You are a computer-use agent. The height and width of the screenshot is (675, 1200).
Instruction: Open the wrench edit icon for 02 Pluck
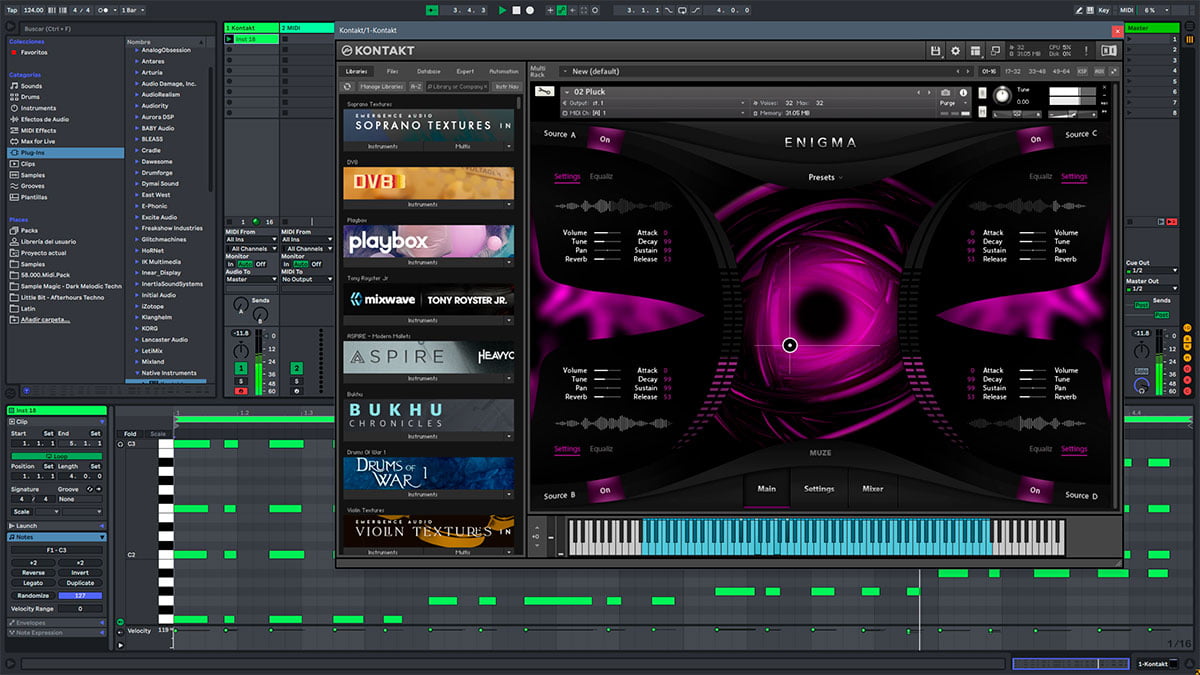click(545, 93)
